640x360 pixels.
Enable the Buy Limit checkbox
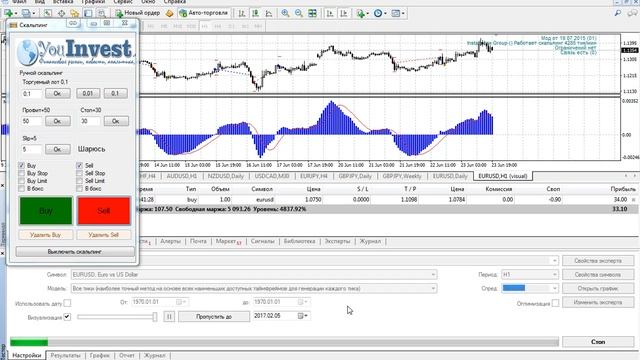point(22,181)
